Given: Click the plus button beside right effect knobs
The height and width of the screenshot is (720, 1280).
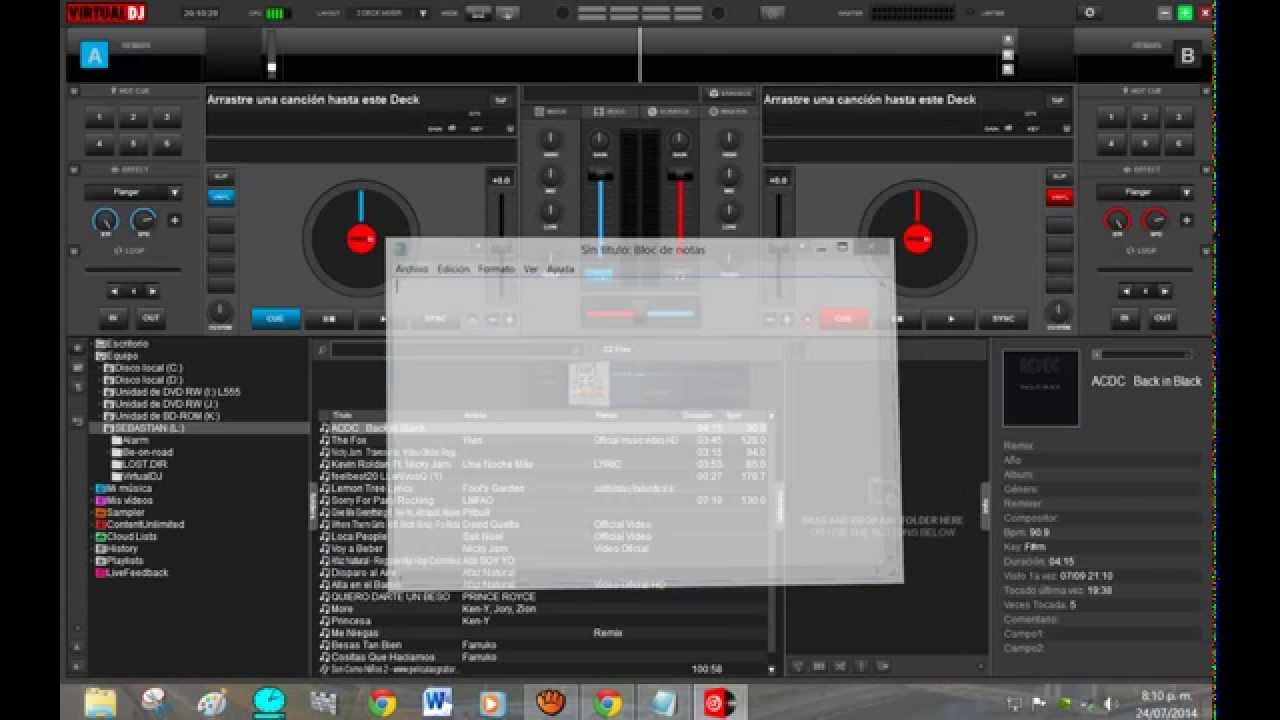Looking at the screenshot, I should pos(1186,220).
